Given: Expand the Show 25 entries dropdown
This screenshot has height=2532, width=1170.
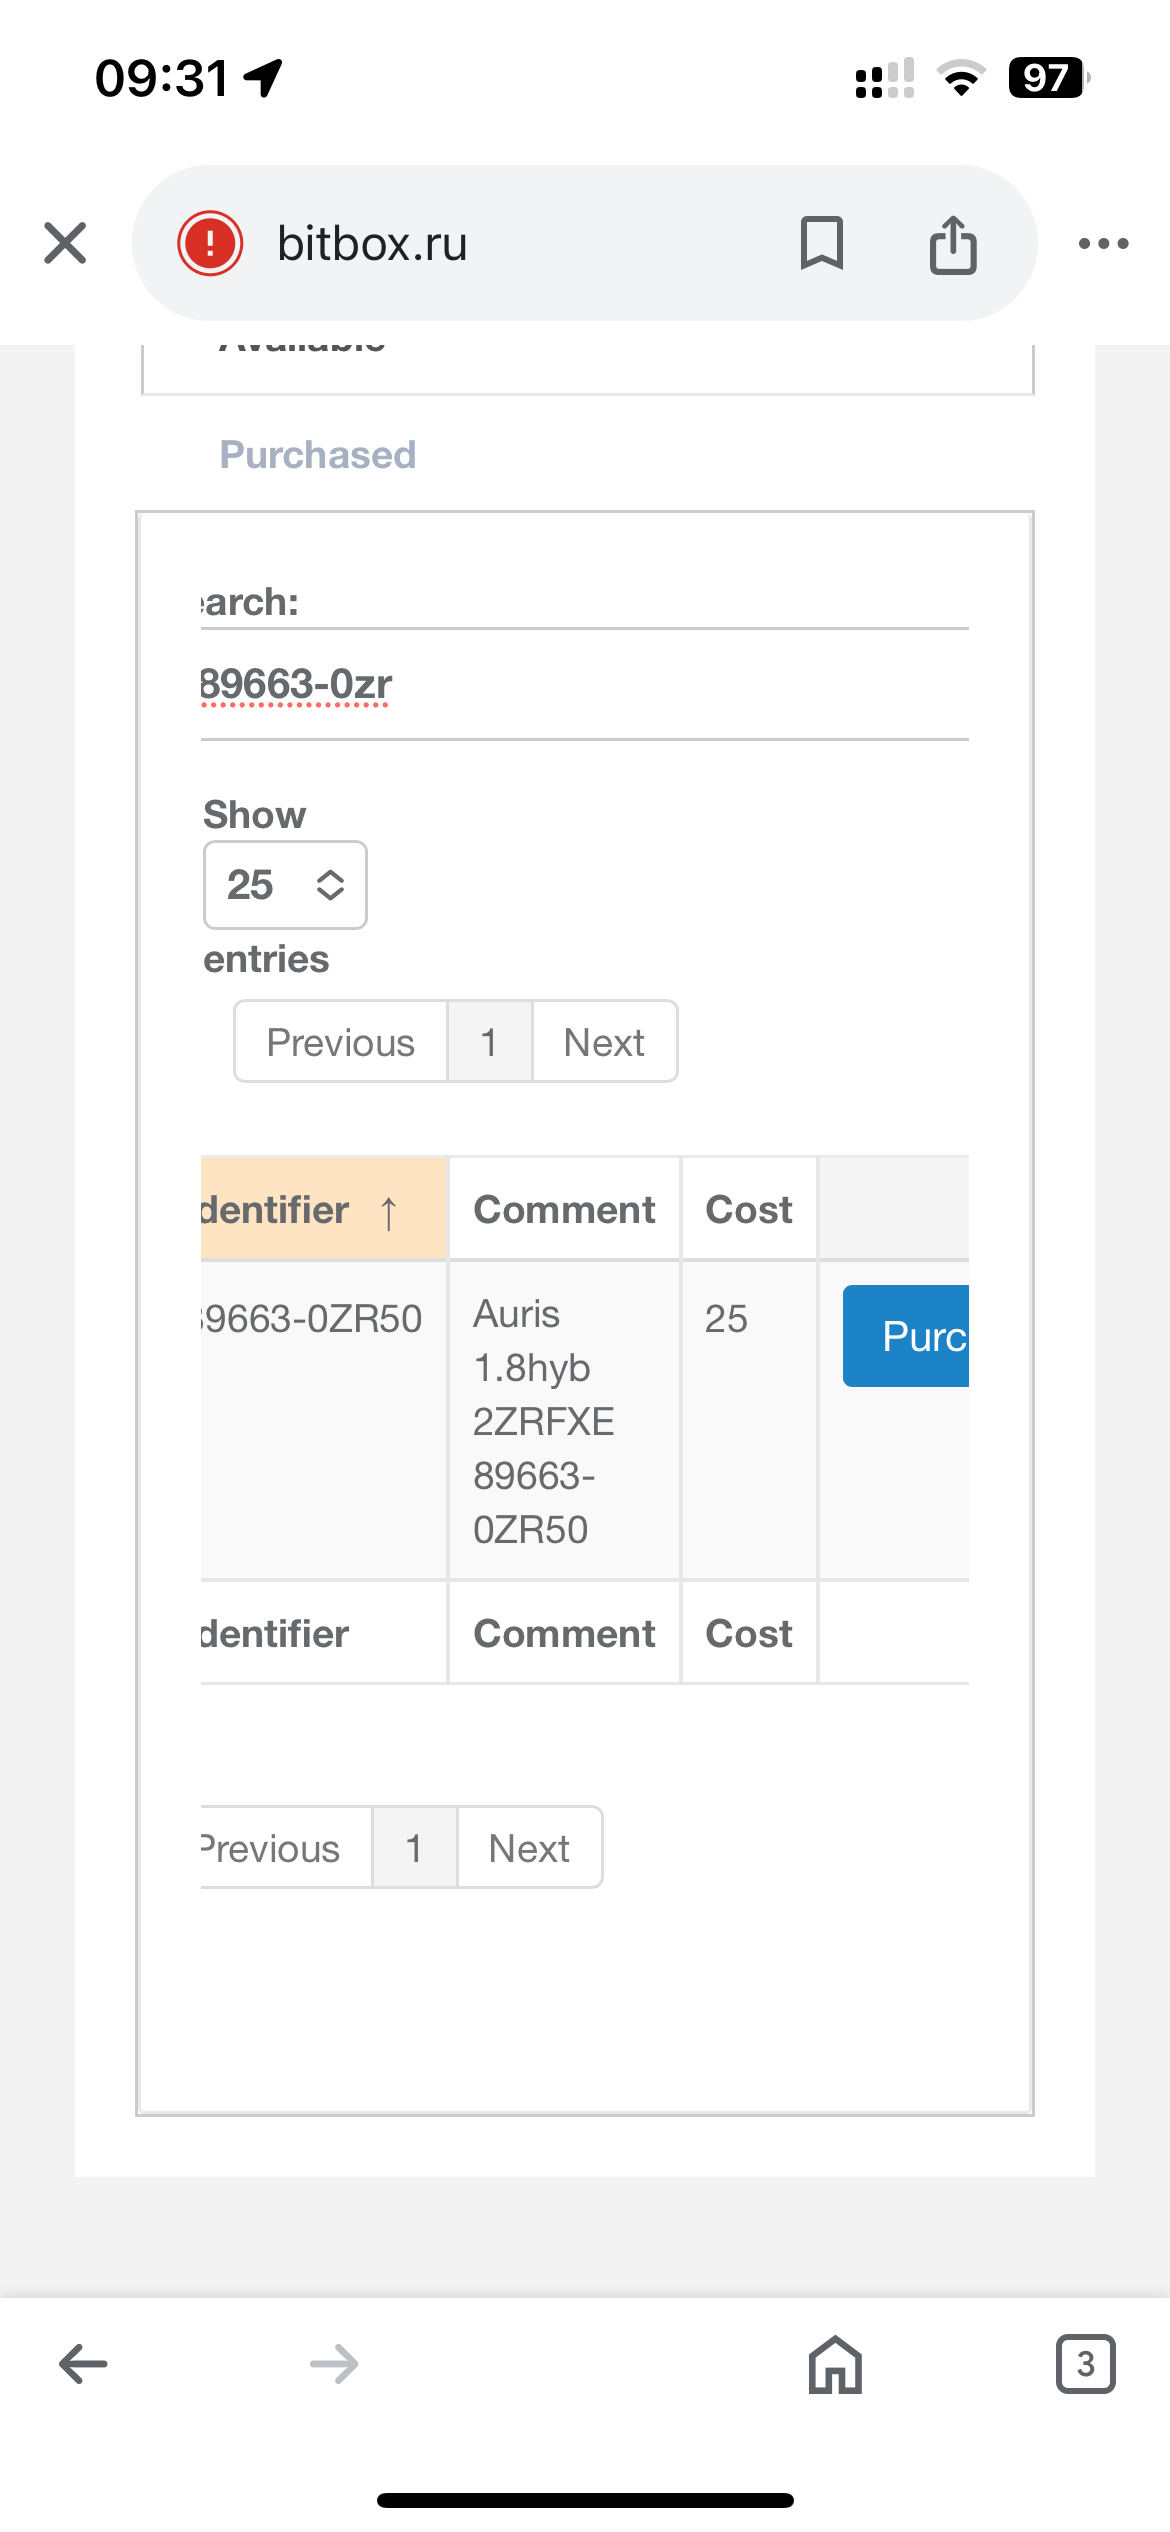Looking at the screenshot, I should pyautogui.click(x=285, y=885).
